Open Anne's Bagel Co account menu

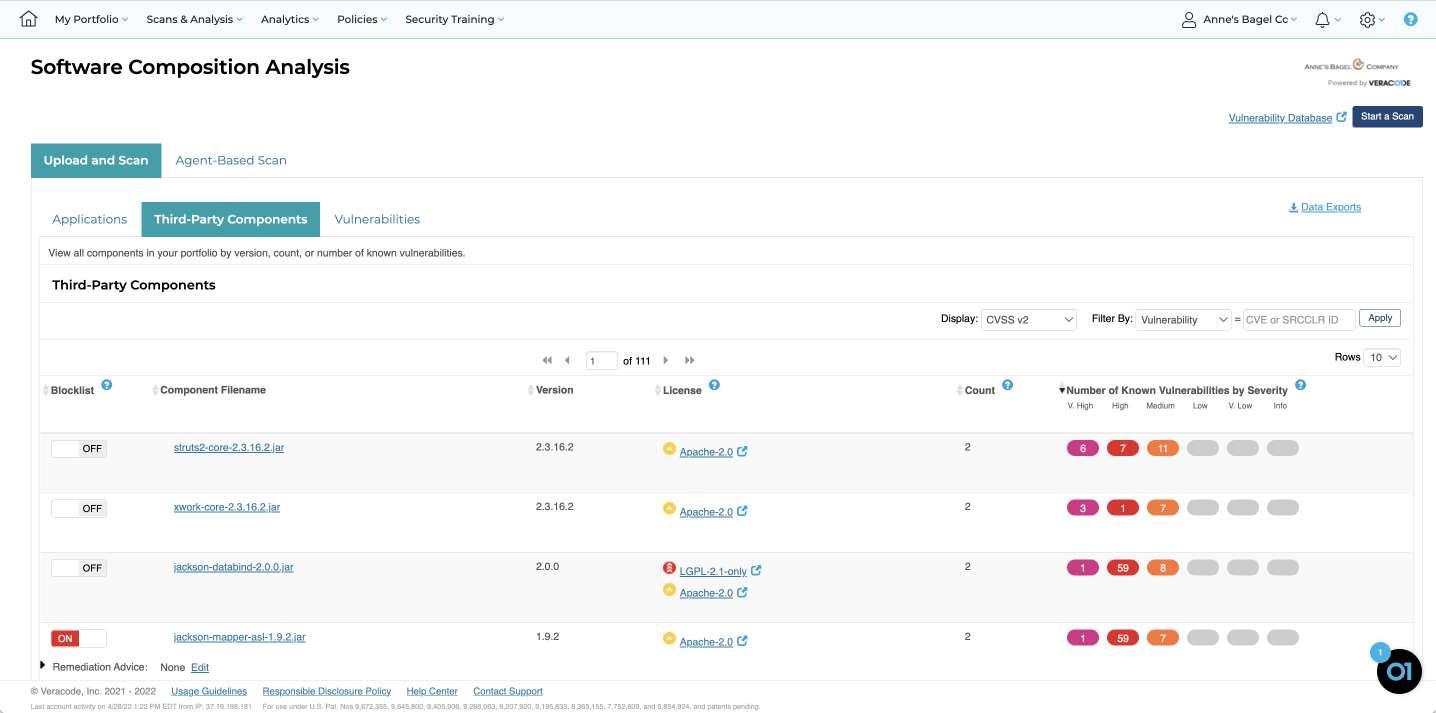(1250, 19)
